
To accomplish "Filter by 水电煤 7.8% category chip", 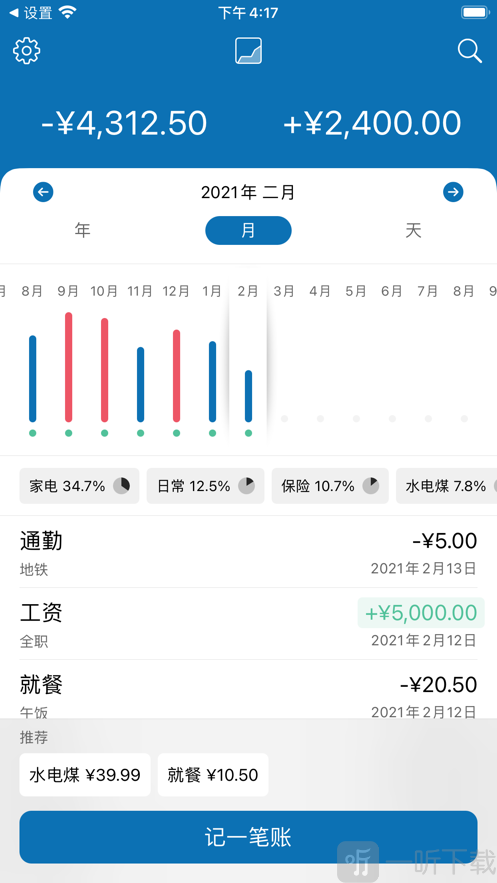I will [x=446, y=485].
